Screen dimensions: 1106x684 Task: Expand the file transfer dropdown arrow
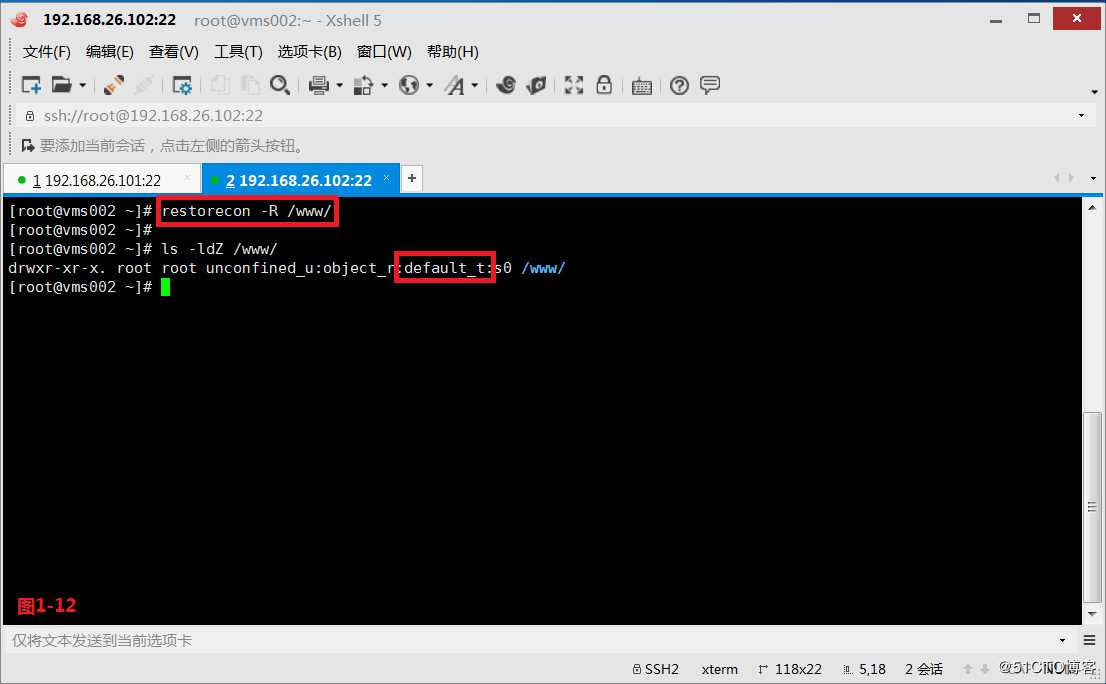tap(384, 85)
